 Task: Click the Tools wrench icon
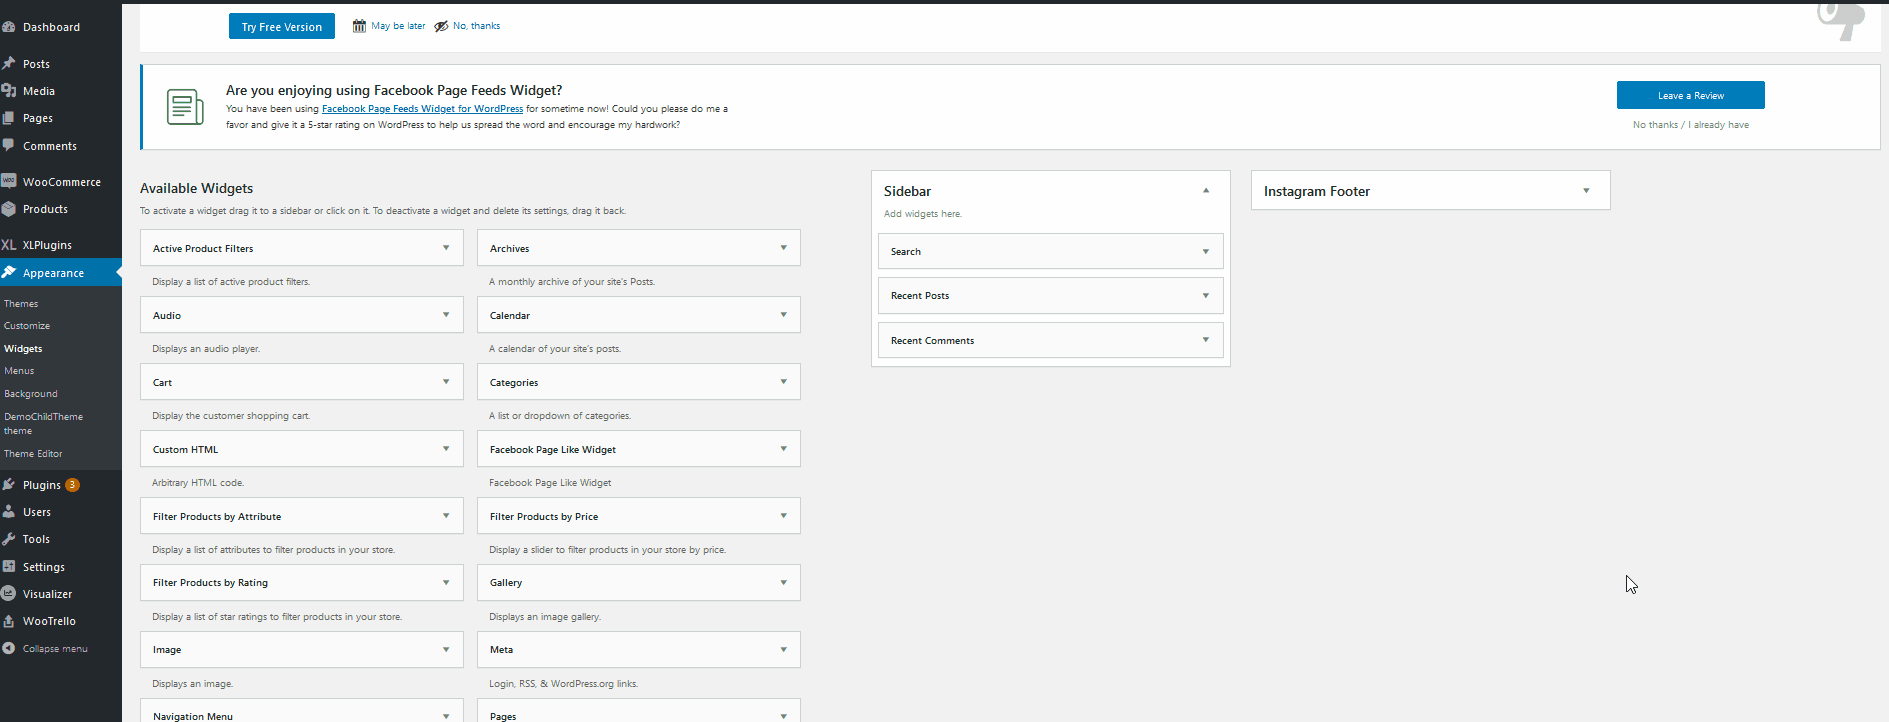9,538
